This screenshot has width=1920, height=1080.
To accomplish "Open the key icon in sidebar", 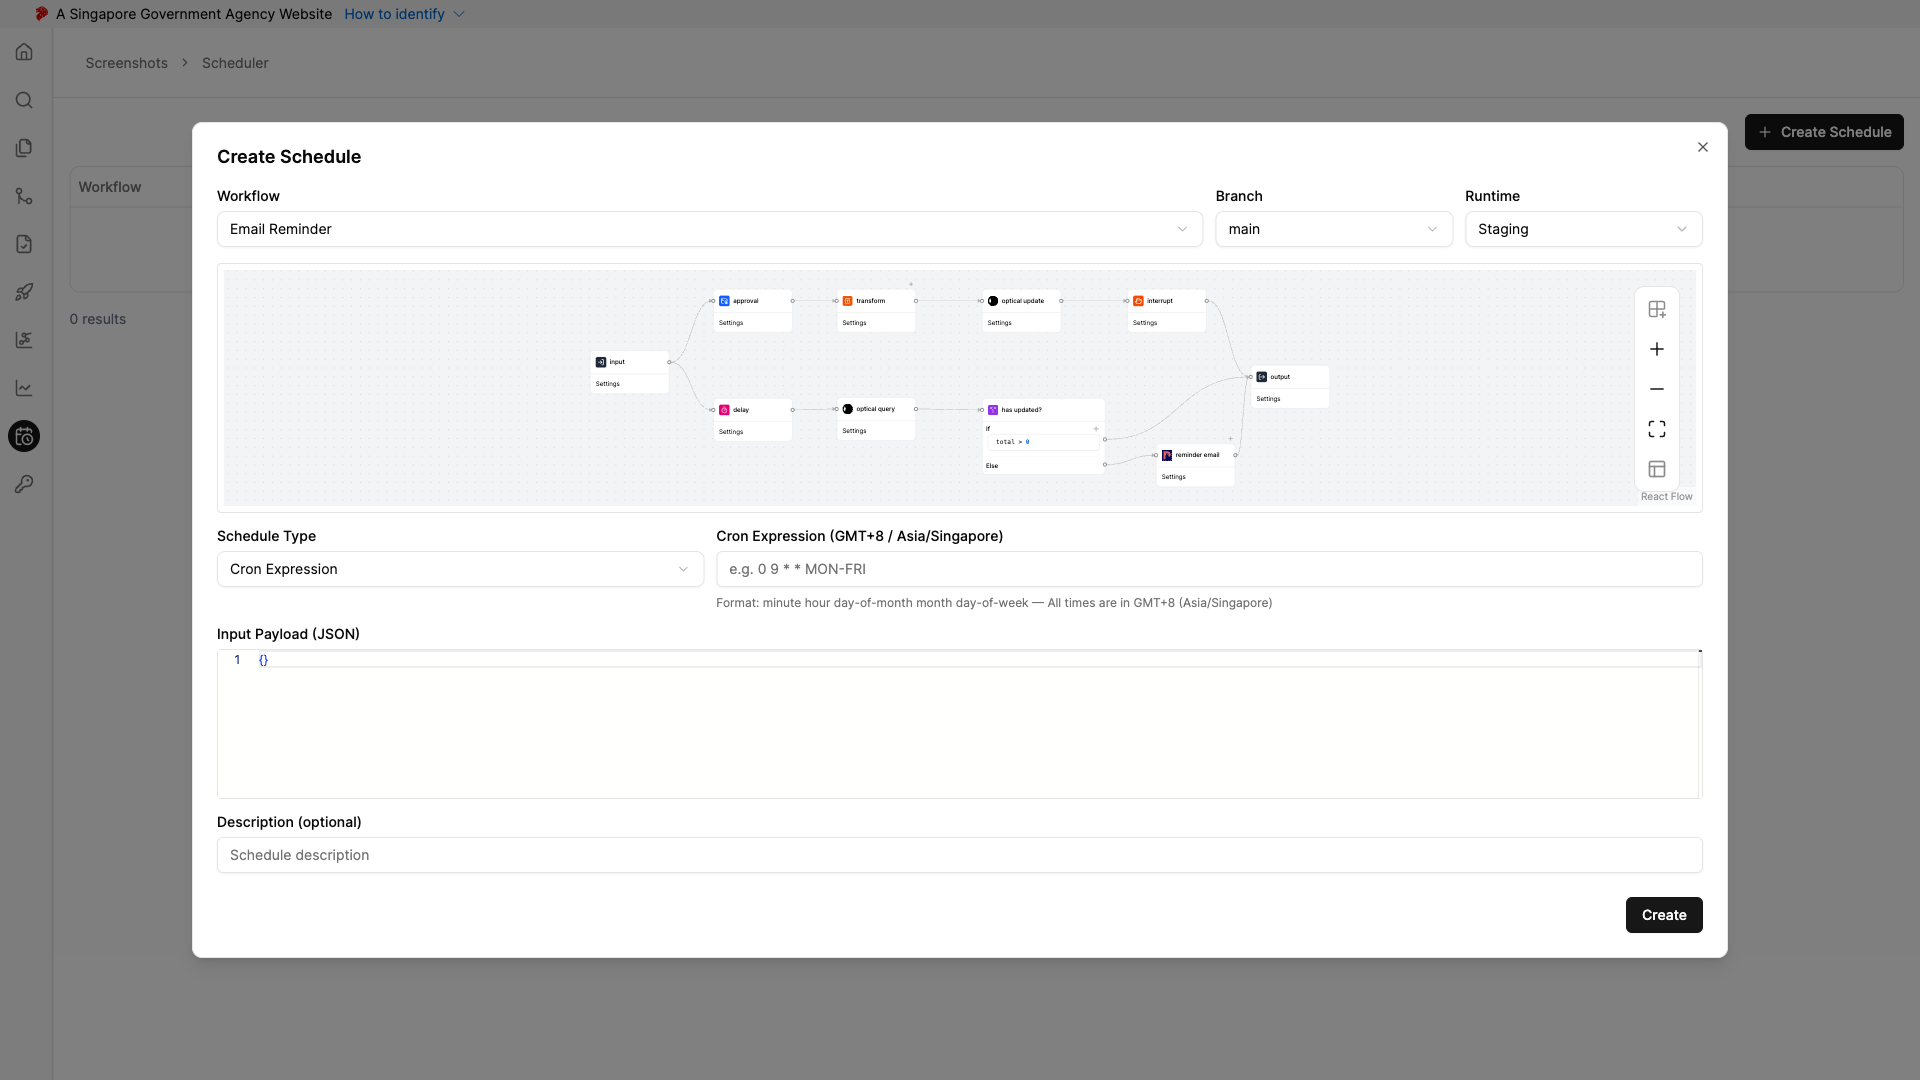I will tap(24, 484).
